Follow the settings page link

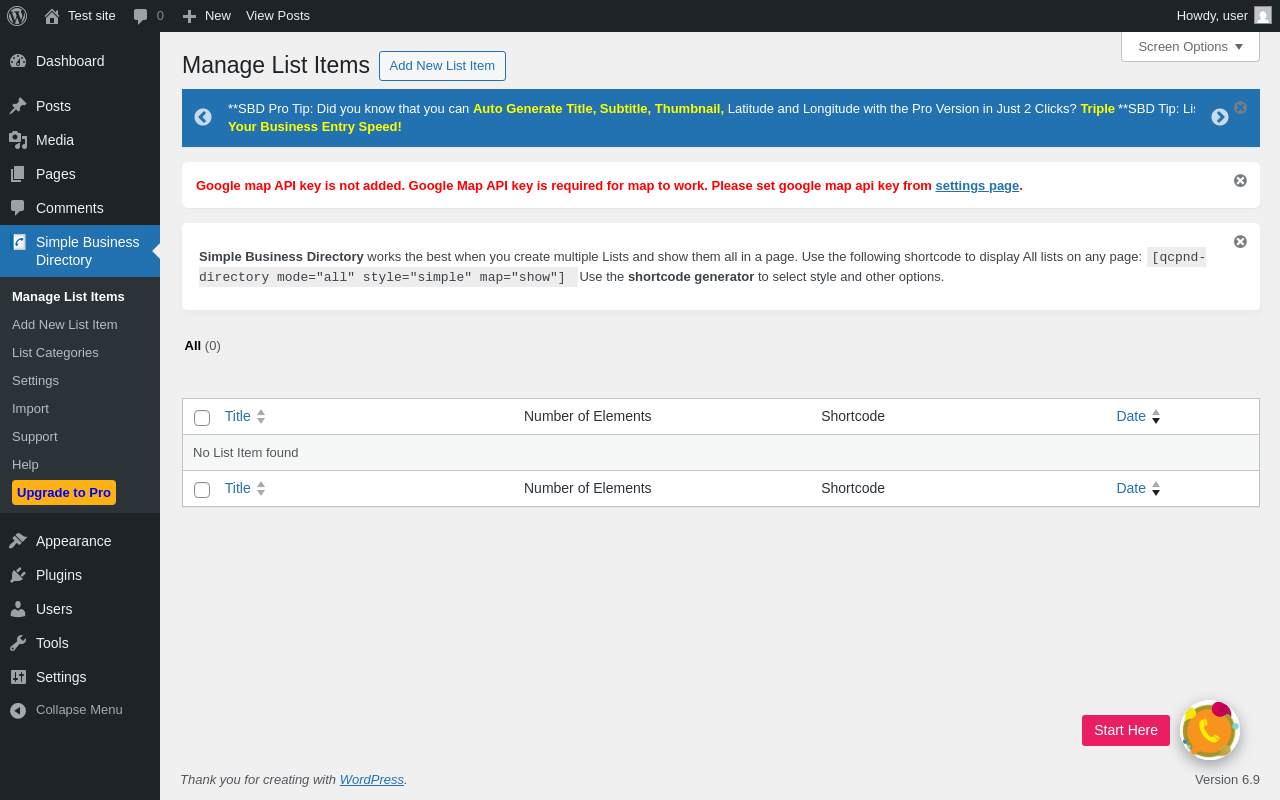coord(977,185)
